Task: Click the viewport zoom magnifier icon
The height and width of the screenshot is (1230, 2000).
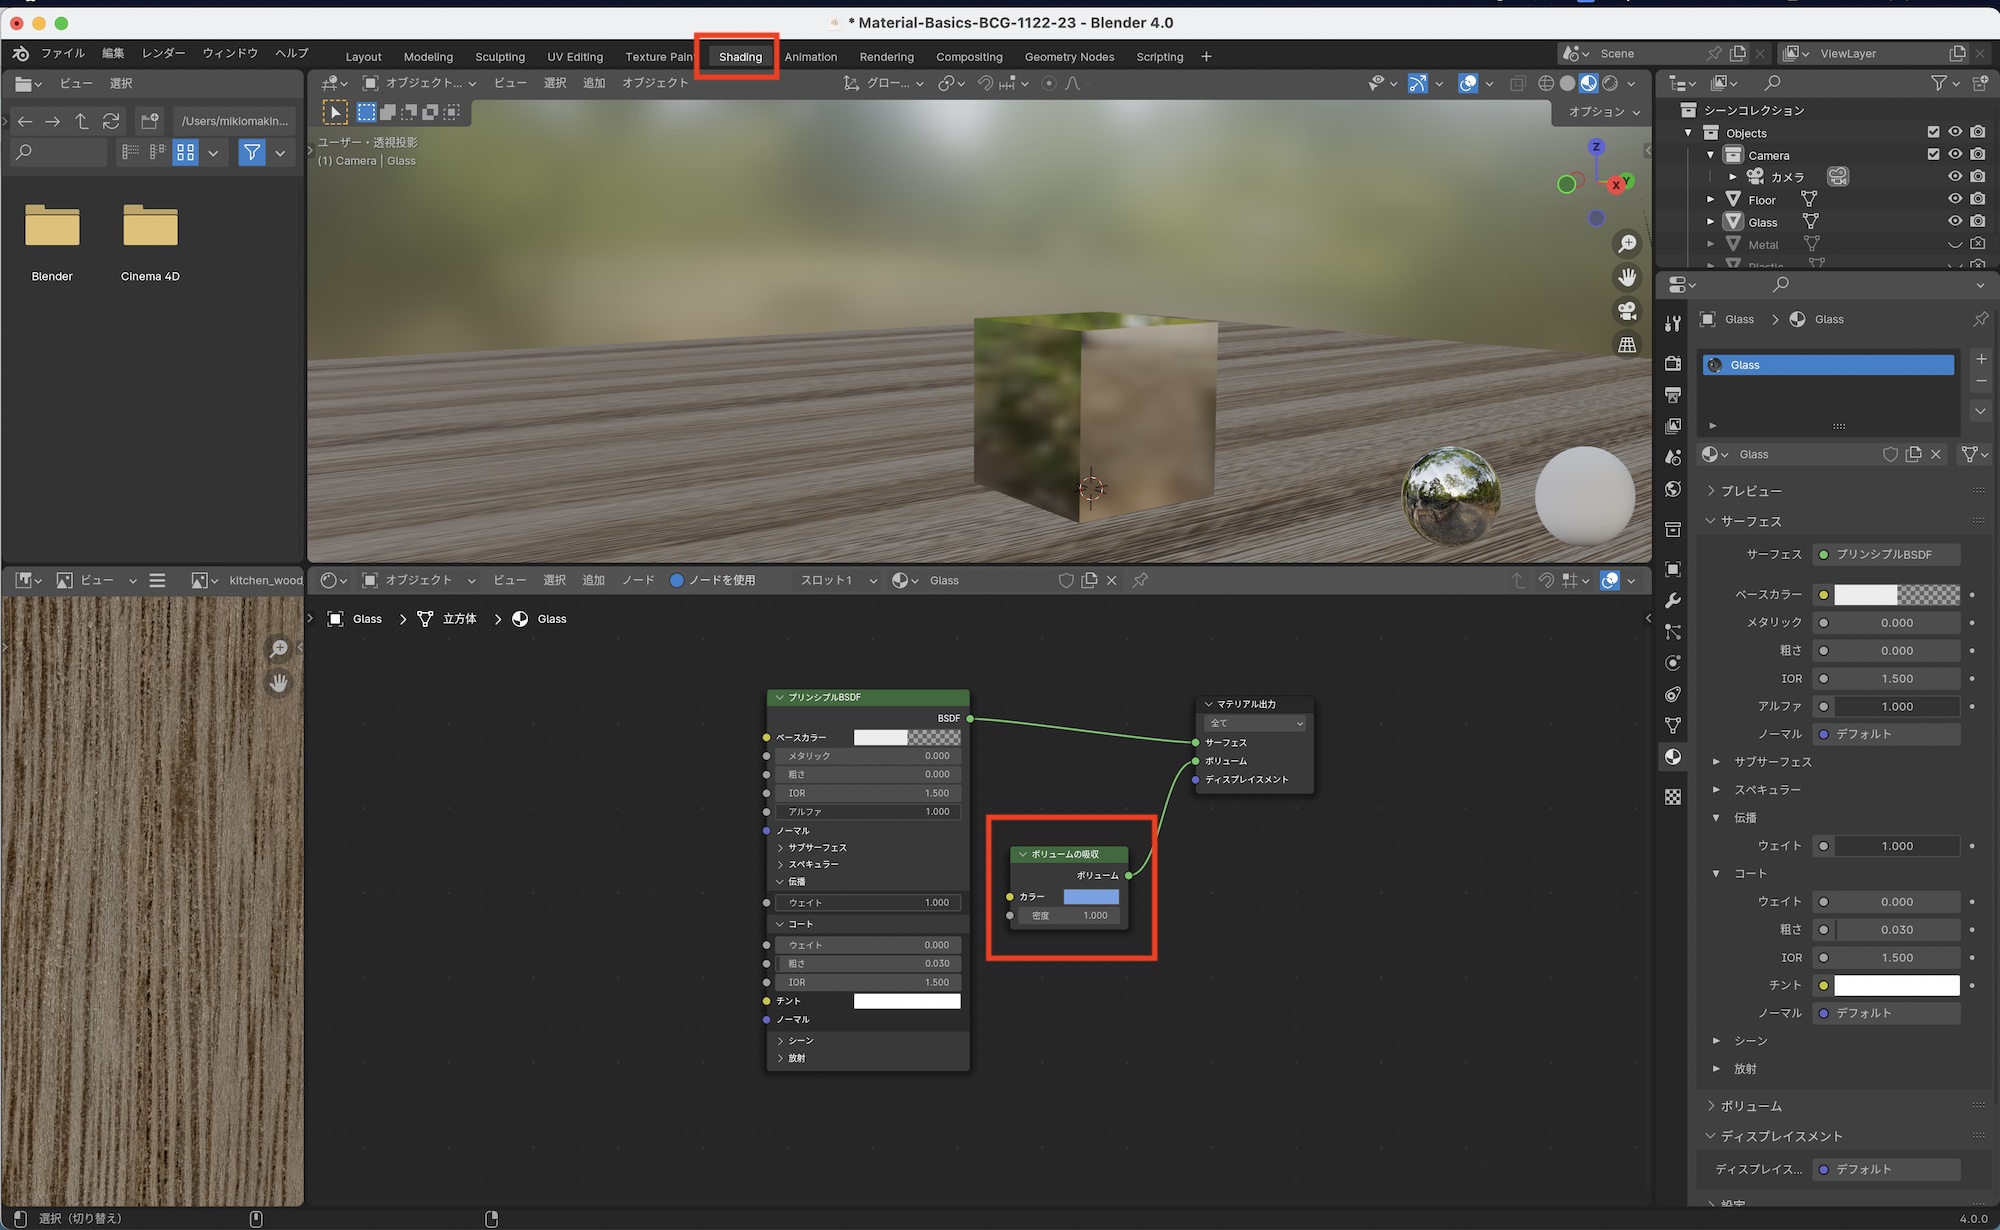Action: click(x=1627, y=243)
